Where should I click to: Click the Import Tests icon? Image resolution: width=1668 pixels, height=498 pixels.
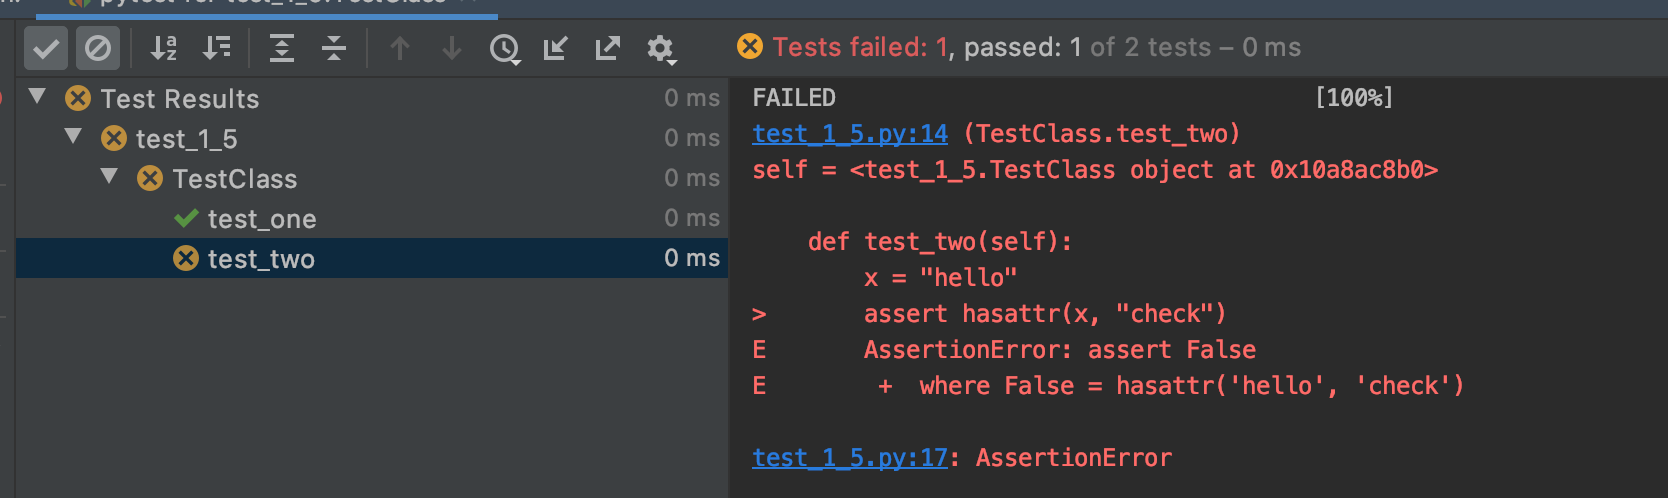tap(556, 48)
